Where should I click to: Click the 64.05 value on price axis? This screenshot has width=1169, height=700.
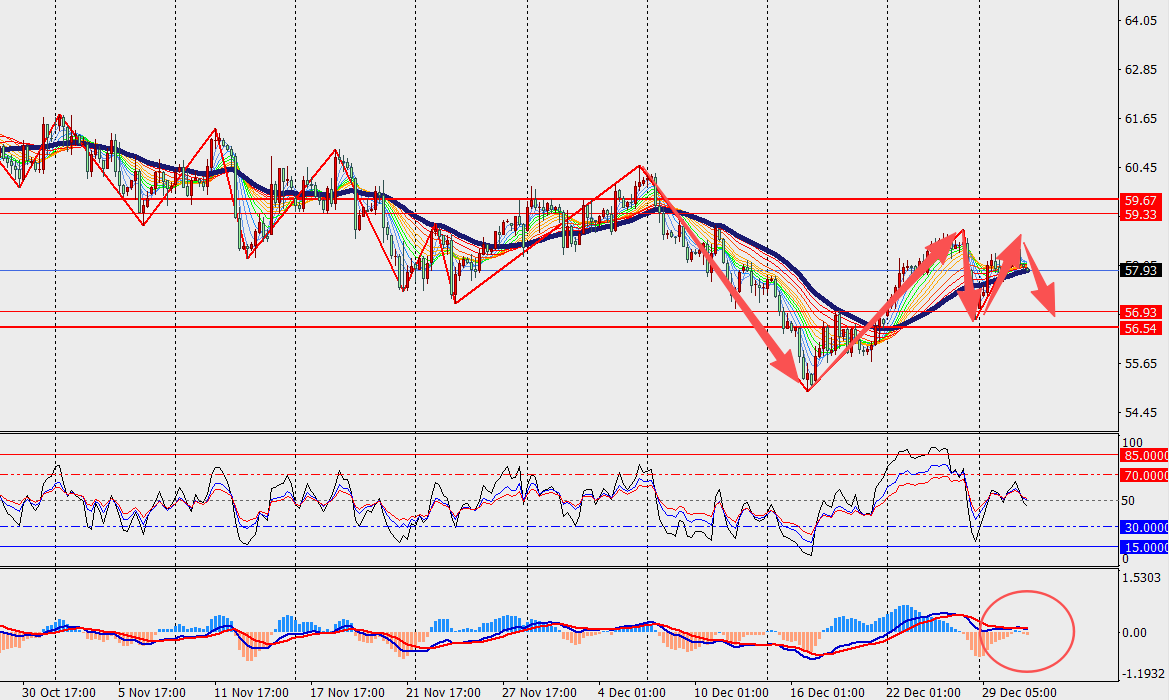click(1141, 21)
